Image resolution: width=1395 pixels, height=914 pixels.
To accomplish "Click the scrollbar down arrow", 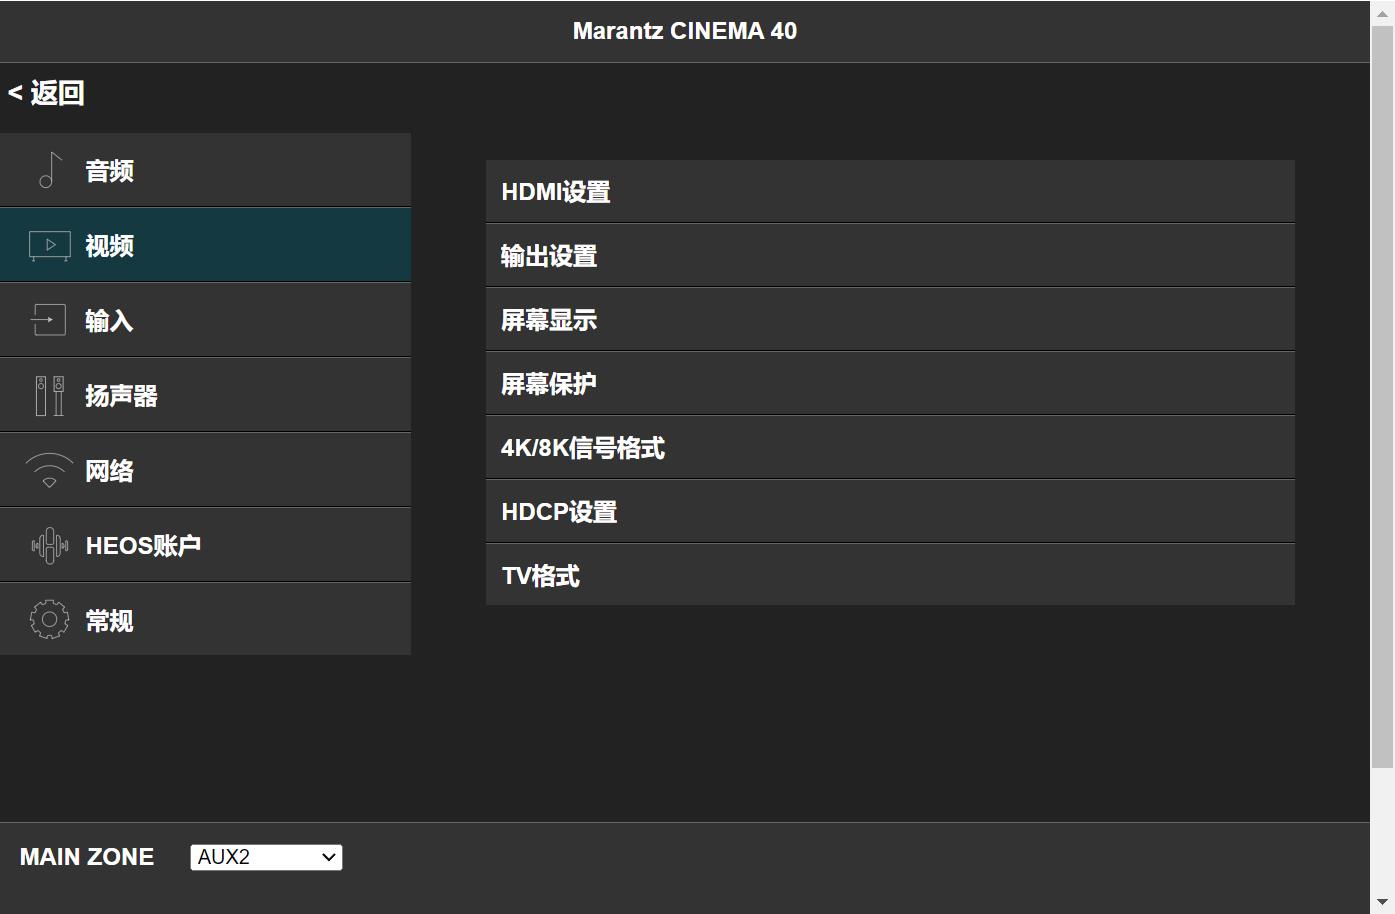I will pyautogui.click(x=1384, y=903).
